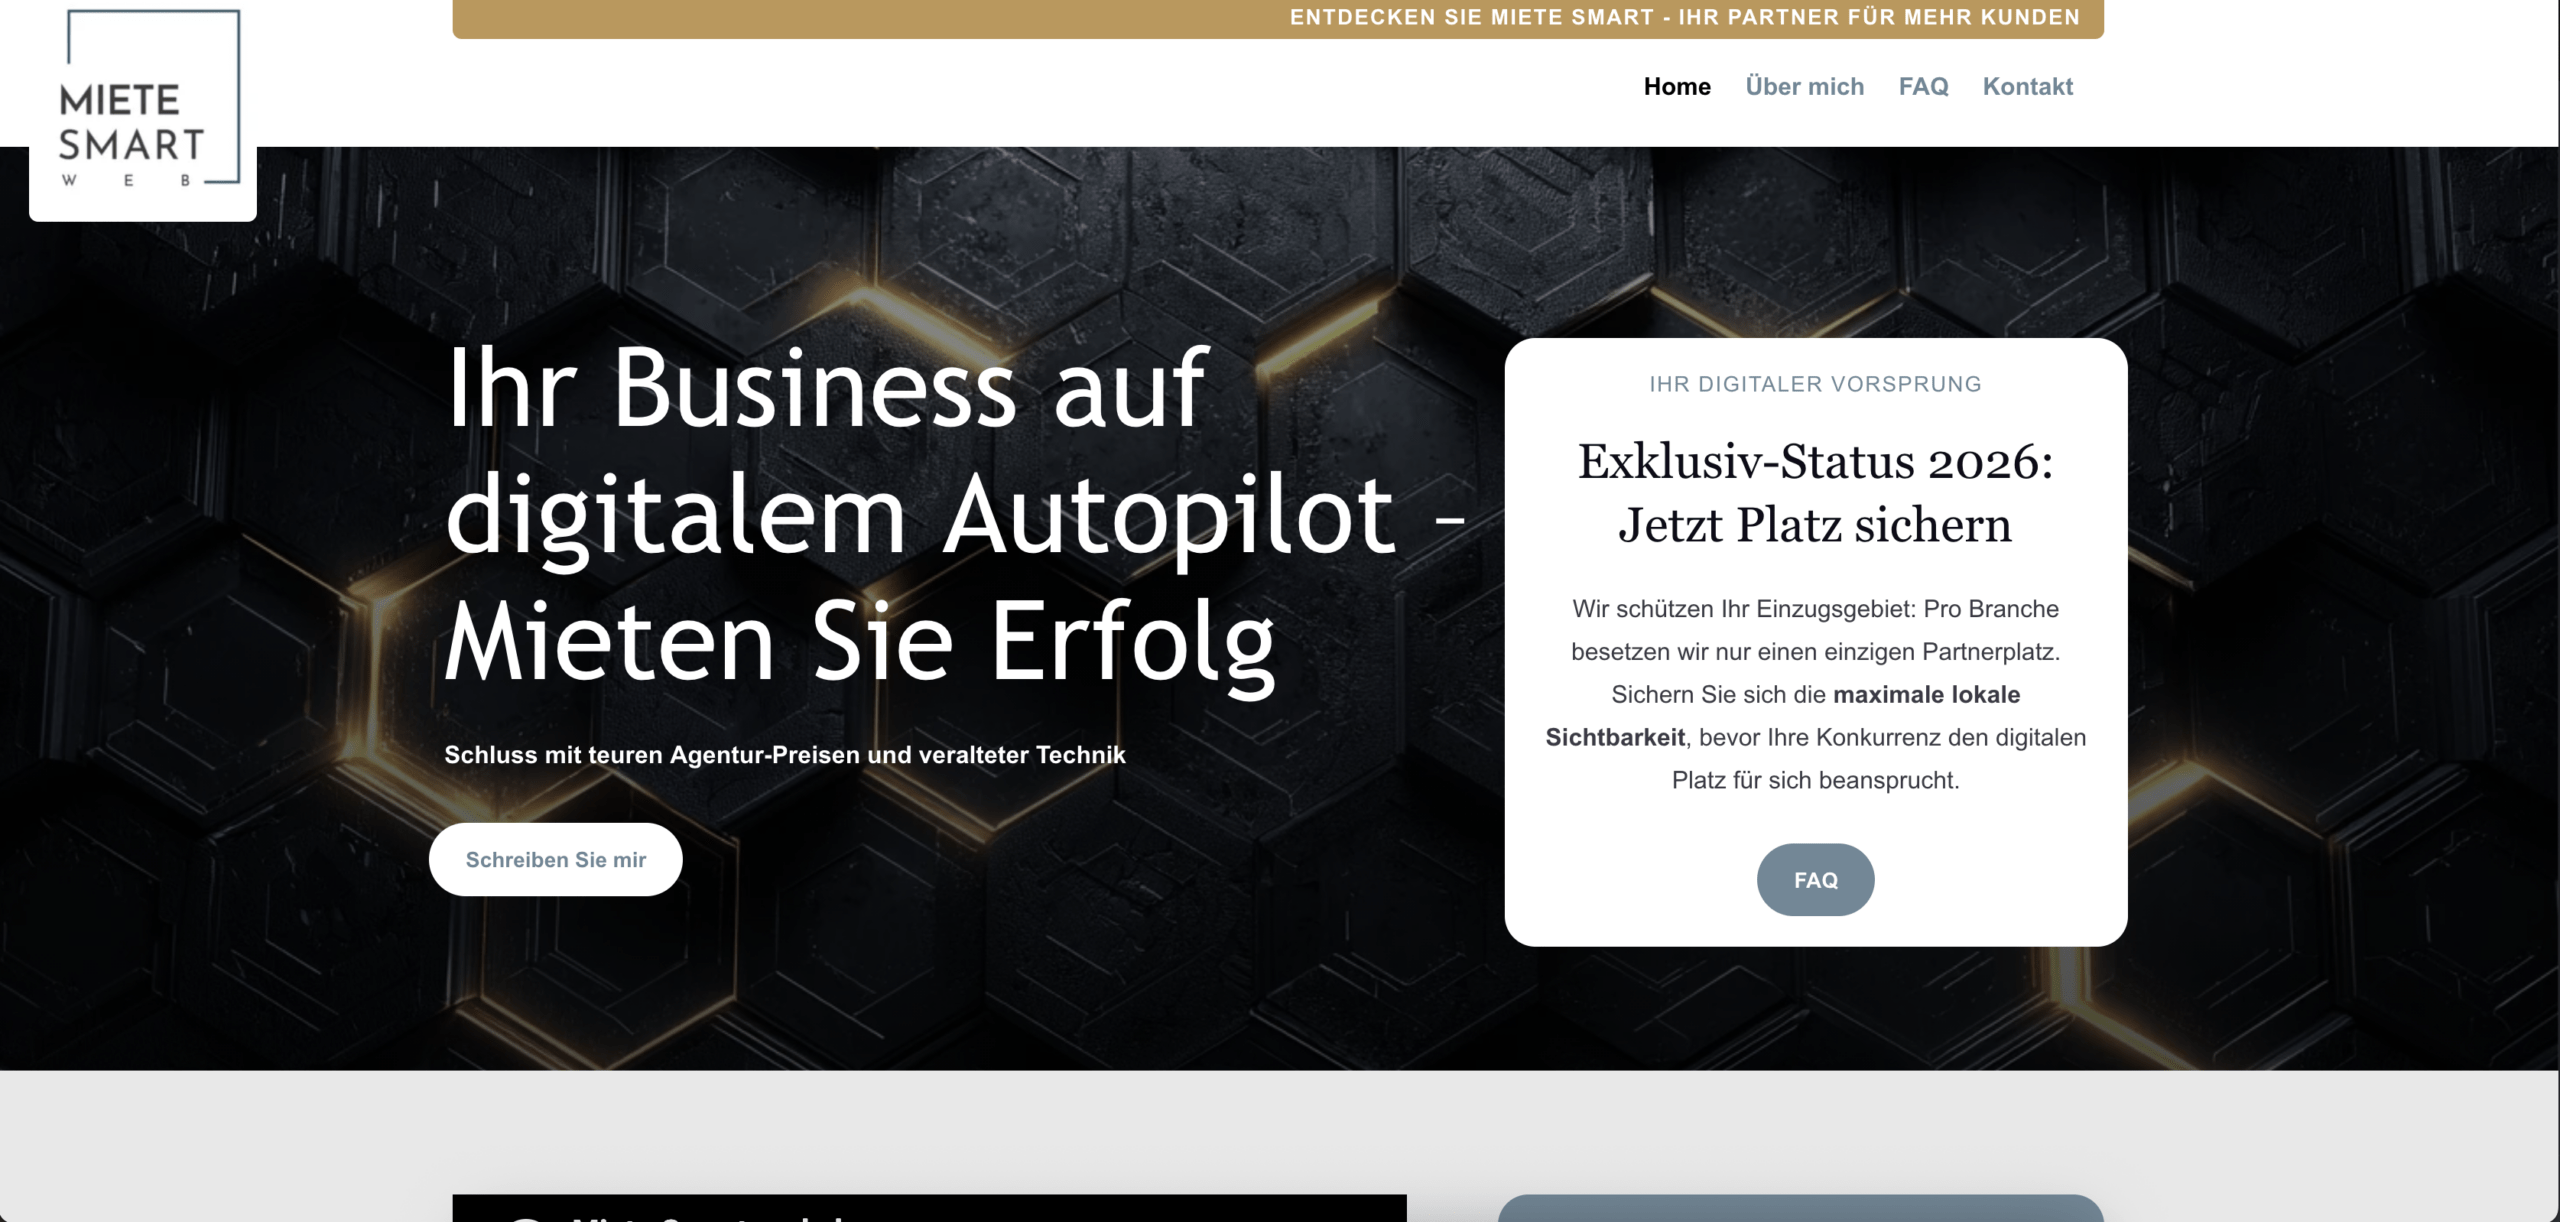The image size is (2560, 1222).
Task: Click the gold banner Entdecken Sie Miete Smart
Action: click(x=1278, y=18)
